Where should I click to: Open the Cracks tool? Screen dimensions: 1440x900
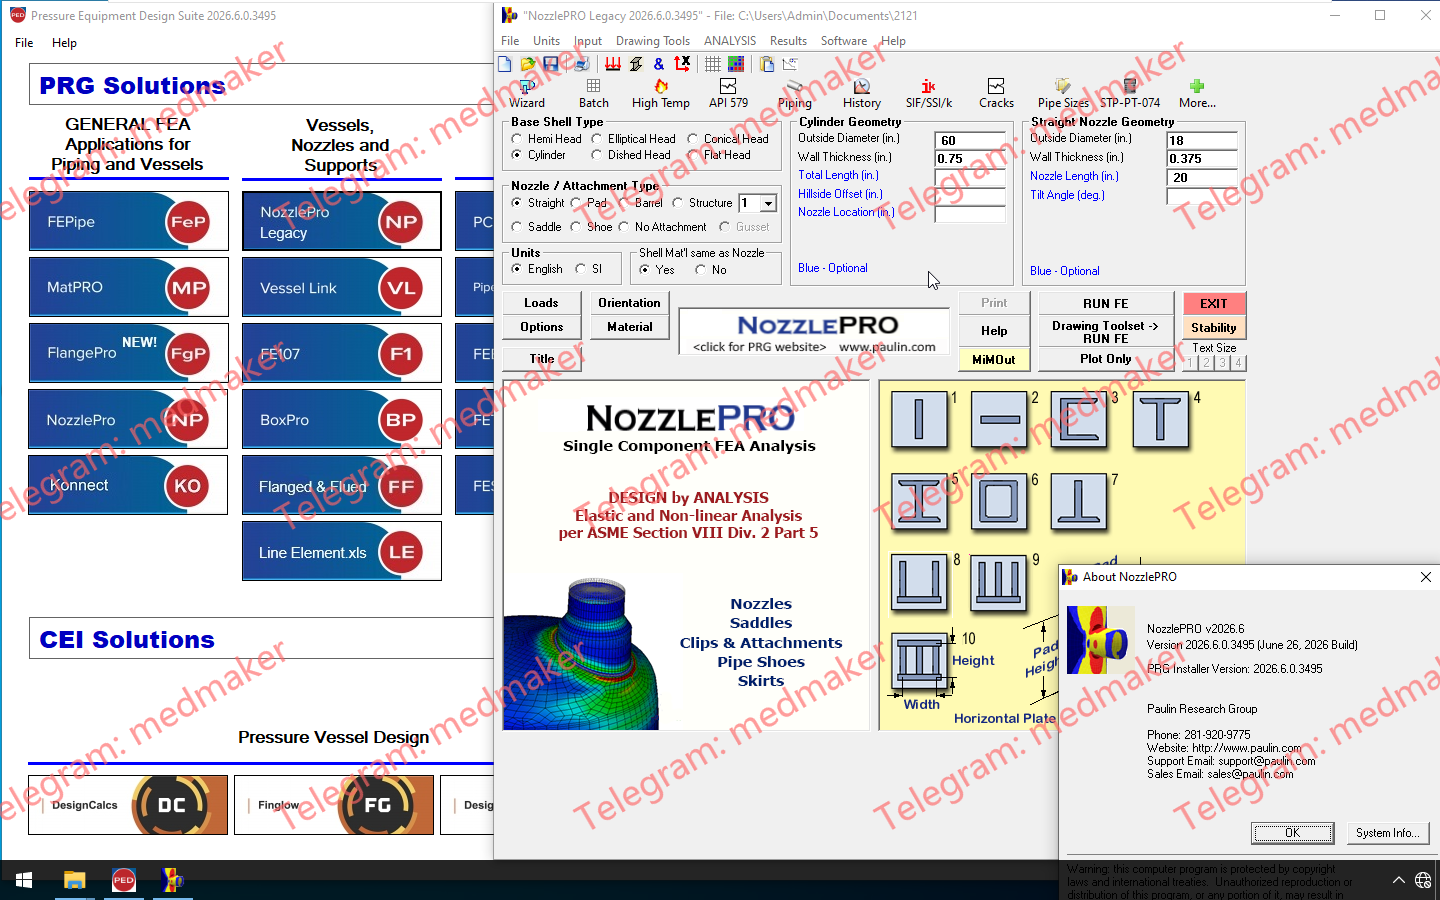996,94
